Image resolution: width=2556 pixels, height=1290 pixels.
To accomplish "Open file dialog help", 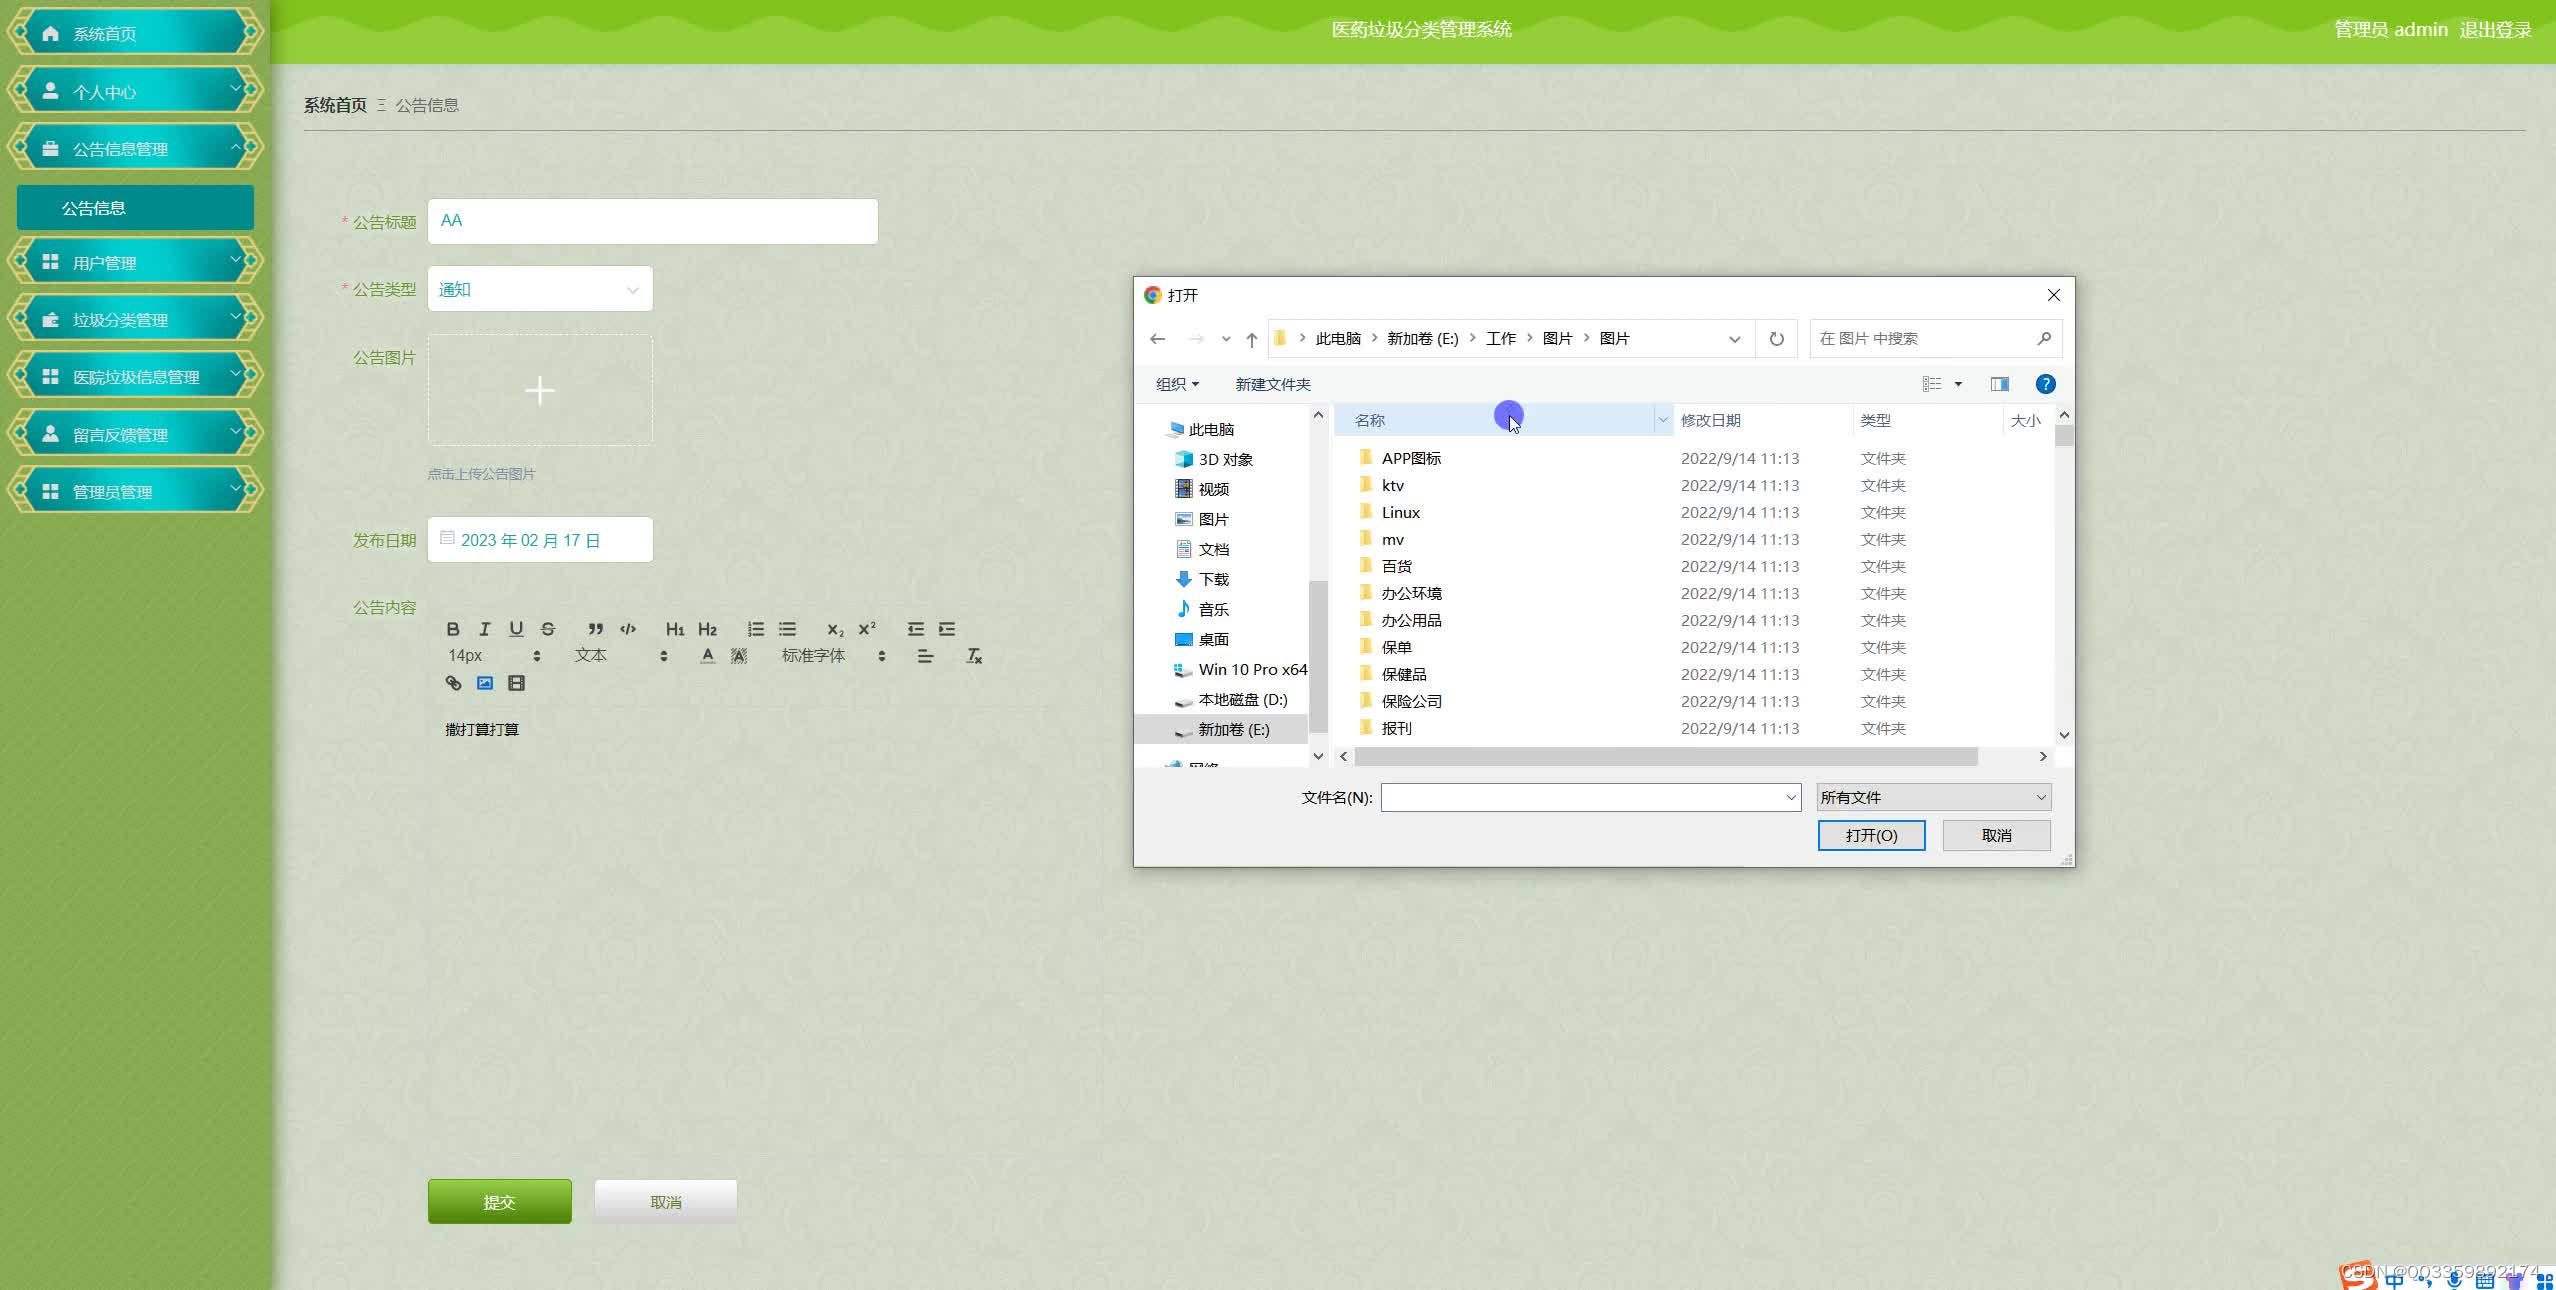I will point(2046,384).
